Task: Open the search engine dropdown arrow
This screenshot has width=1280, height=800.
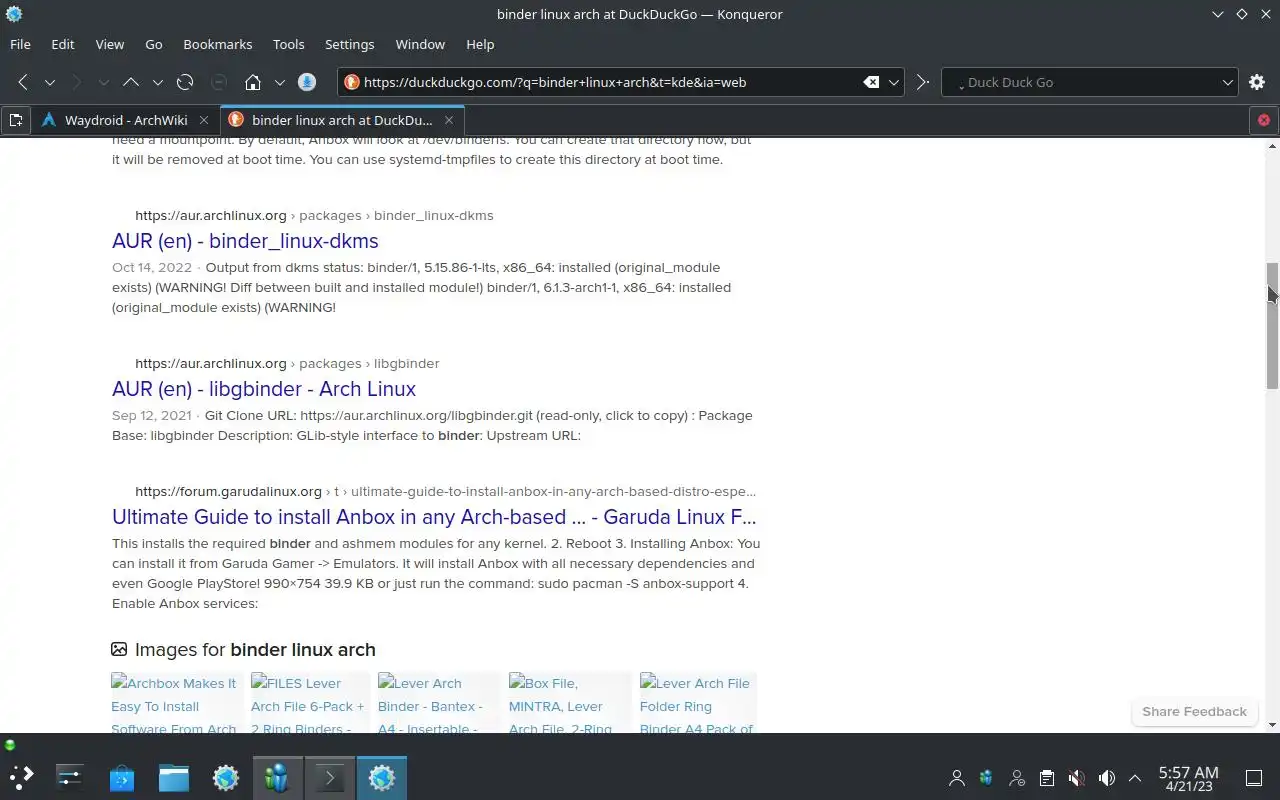Action: (1228, 82)
